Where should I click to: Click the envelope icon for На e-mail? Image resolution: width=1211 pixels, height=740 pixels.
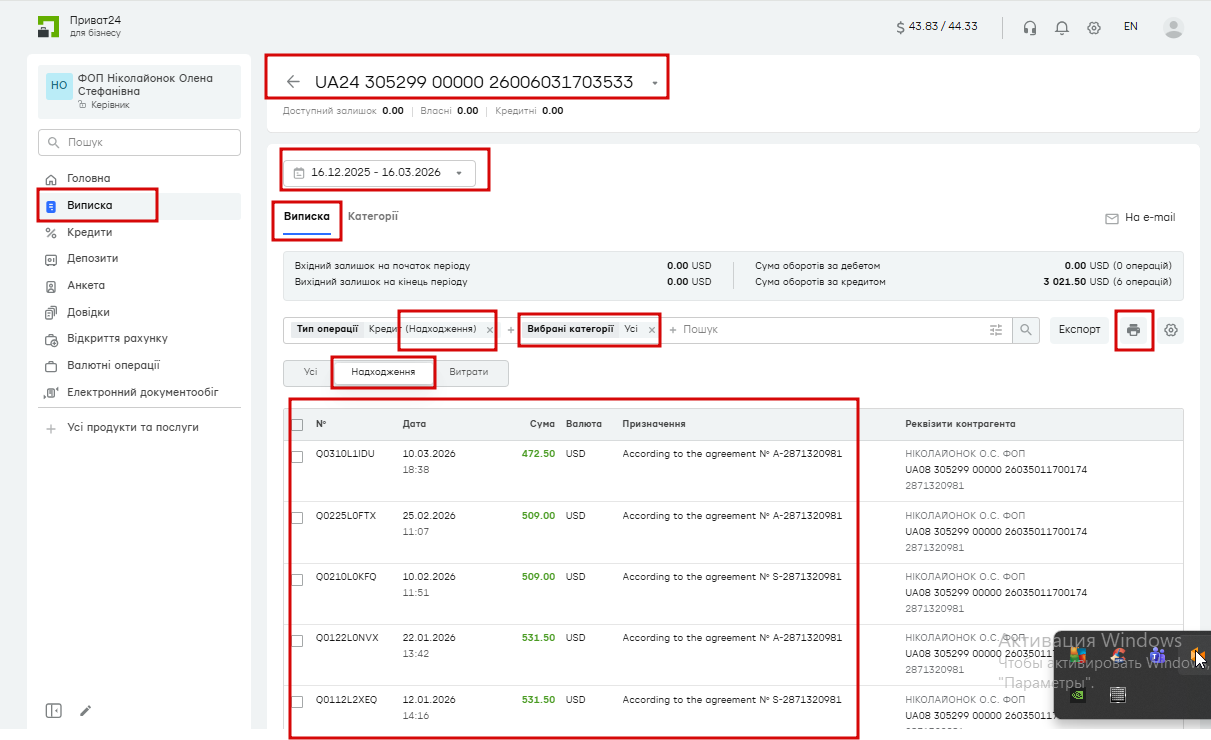(1111, 218)
